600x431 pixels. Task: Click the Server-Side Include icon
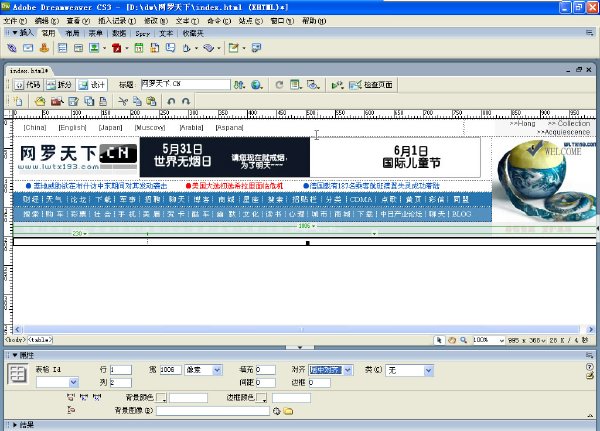155,48
